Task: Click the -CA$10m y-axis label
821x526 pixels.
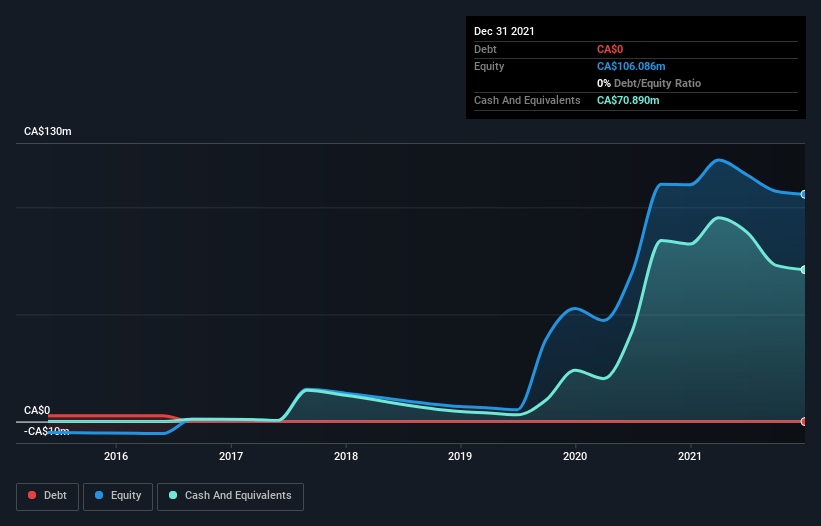Action: pos(47,431)
